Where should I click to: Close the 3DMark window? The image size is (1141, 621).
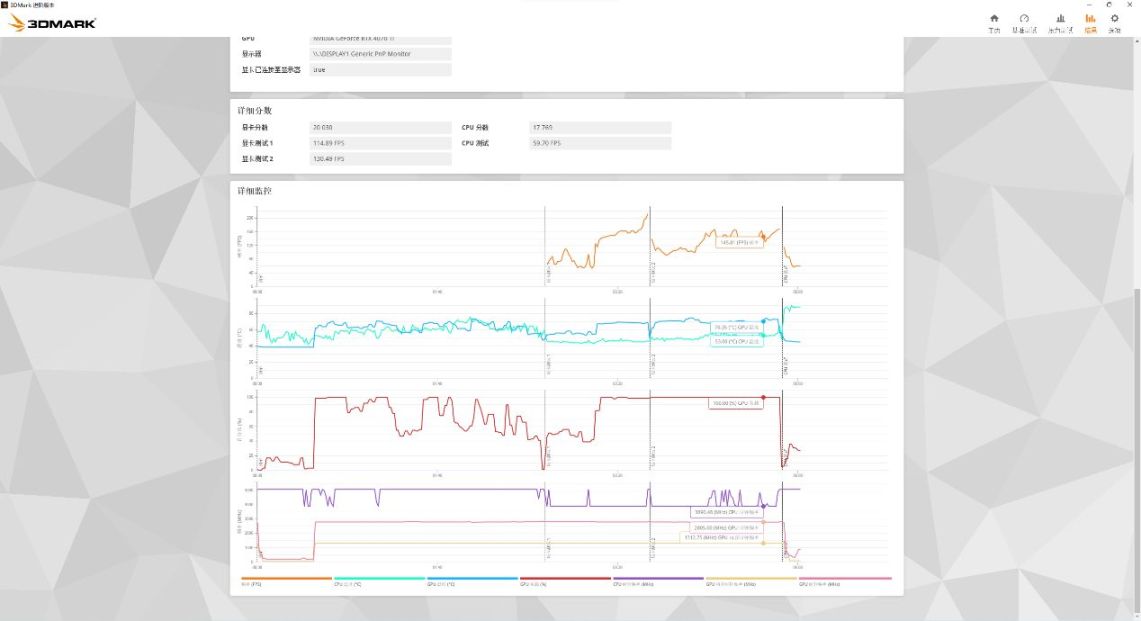[x=1130, y=4]
